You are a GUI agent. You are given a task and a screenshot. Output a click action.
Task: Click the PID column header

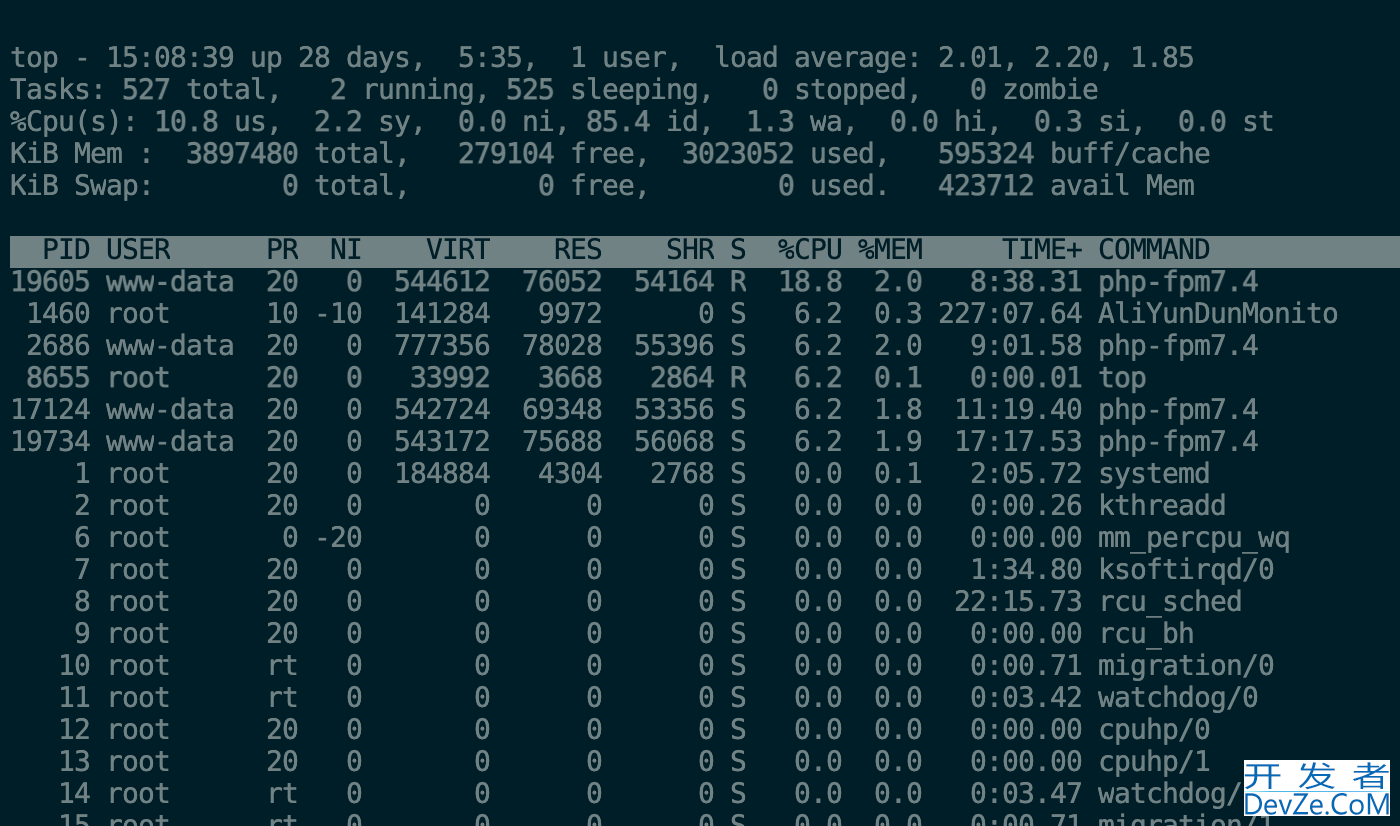[x=66, y=250]
